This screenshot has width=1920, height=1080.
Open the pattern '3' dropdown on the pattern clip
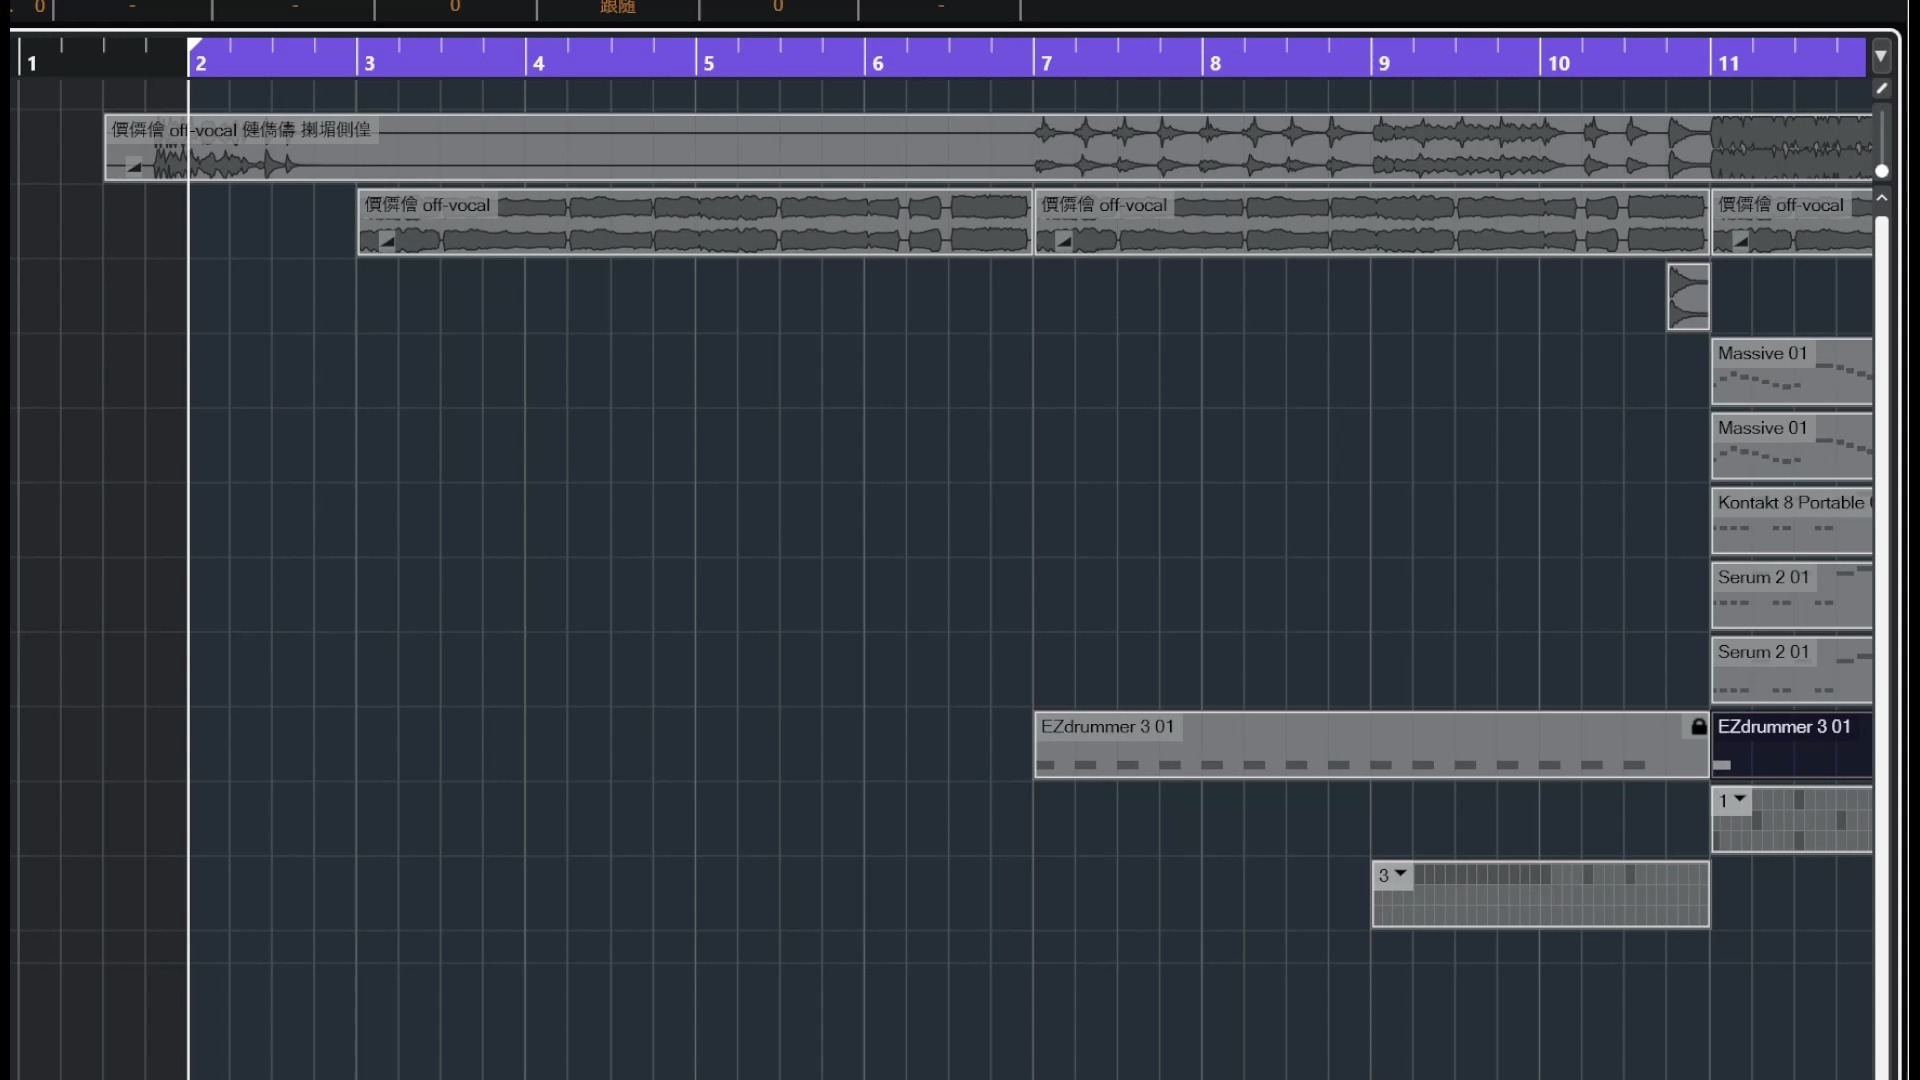[x=1401, y=874]
